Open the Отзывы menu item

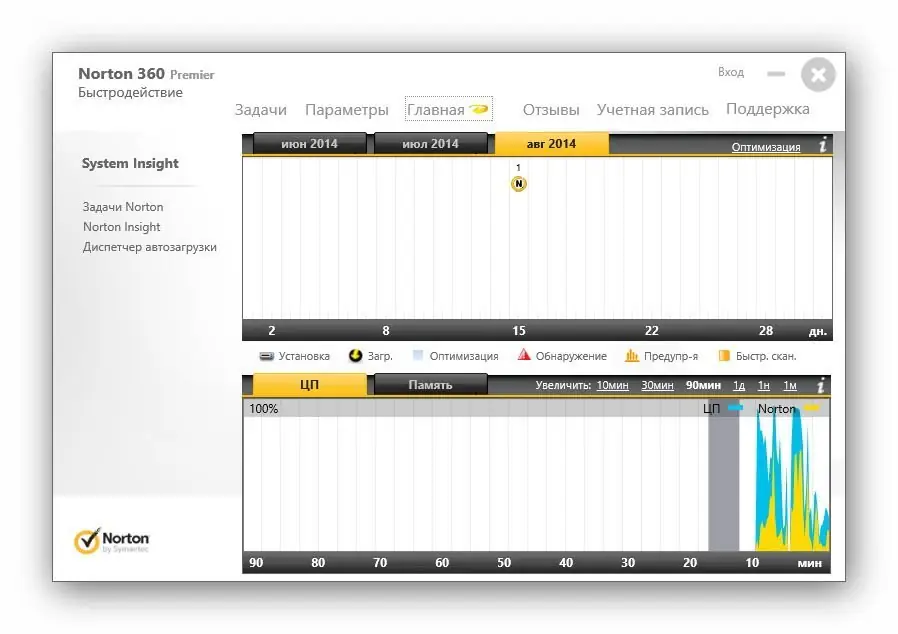tap(551, 109)
